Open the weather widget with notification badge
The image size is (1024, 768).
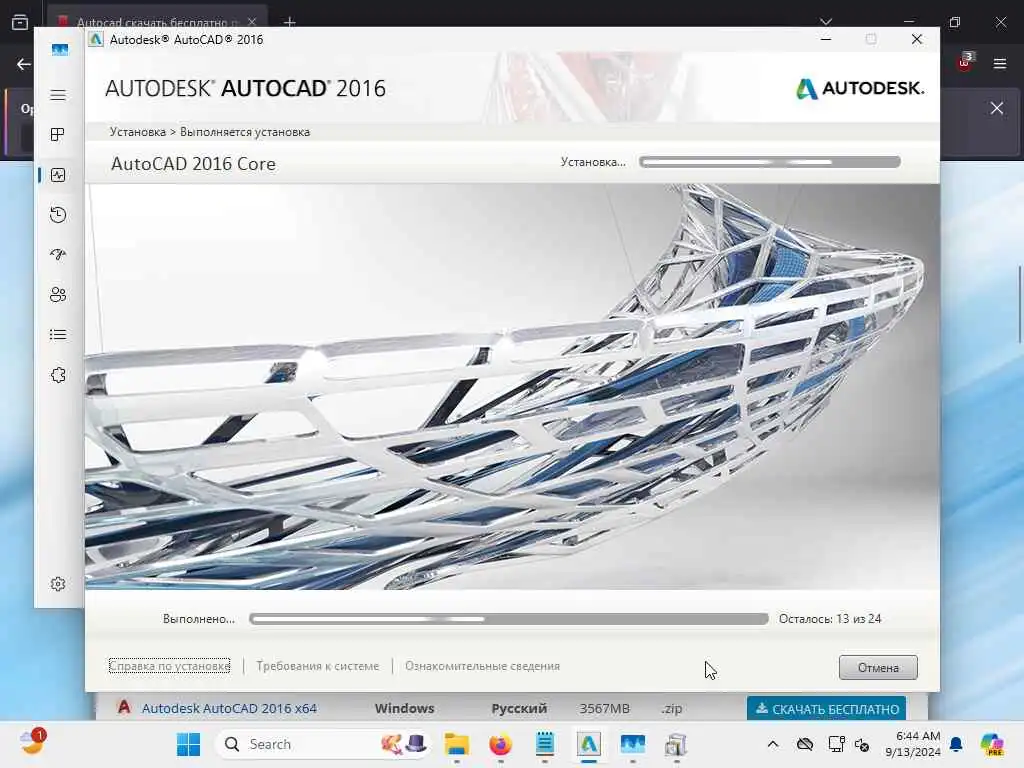pyautogui.click(x=31, y=743)
